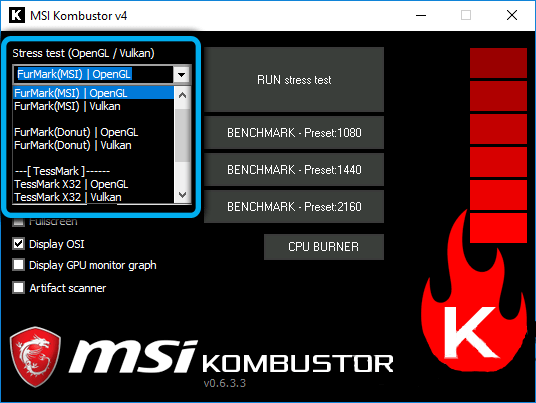Click the dropdown list scrollbar thumb
536x403 pixels.
coord(182,135)
